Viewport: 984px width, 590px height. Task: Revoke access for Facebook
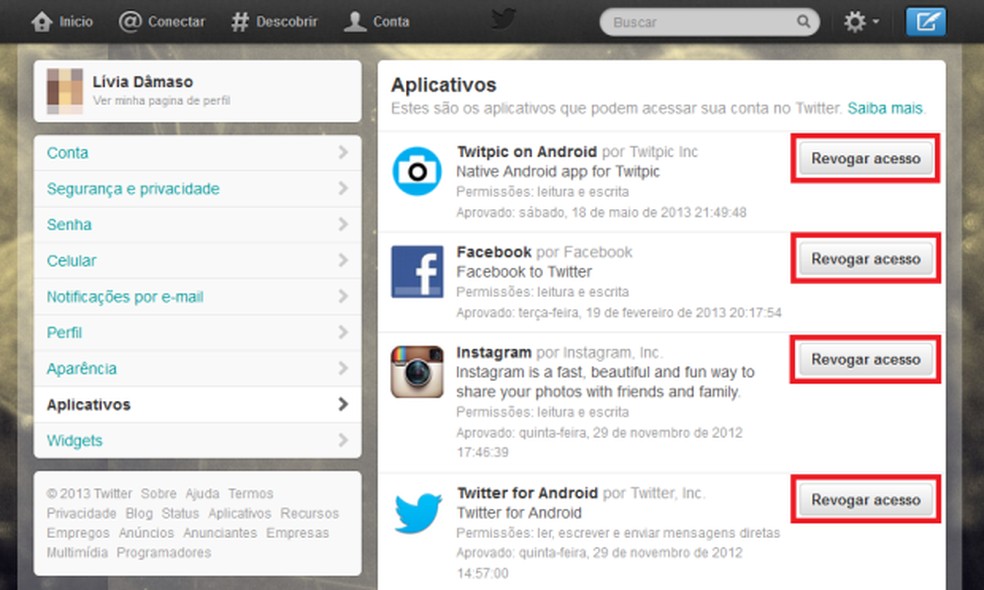click(865, 259)
